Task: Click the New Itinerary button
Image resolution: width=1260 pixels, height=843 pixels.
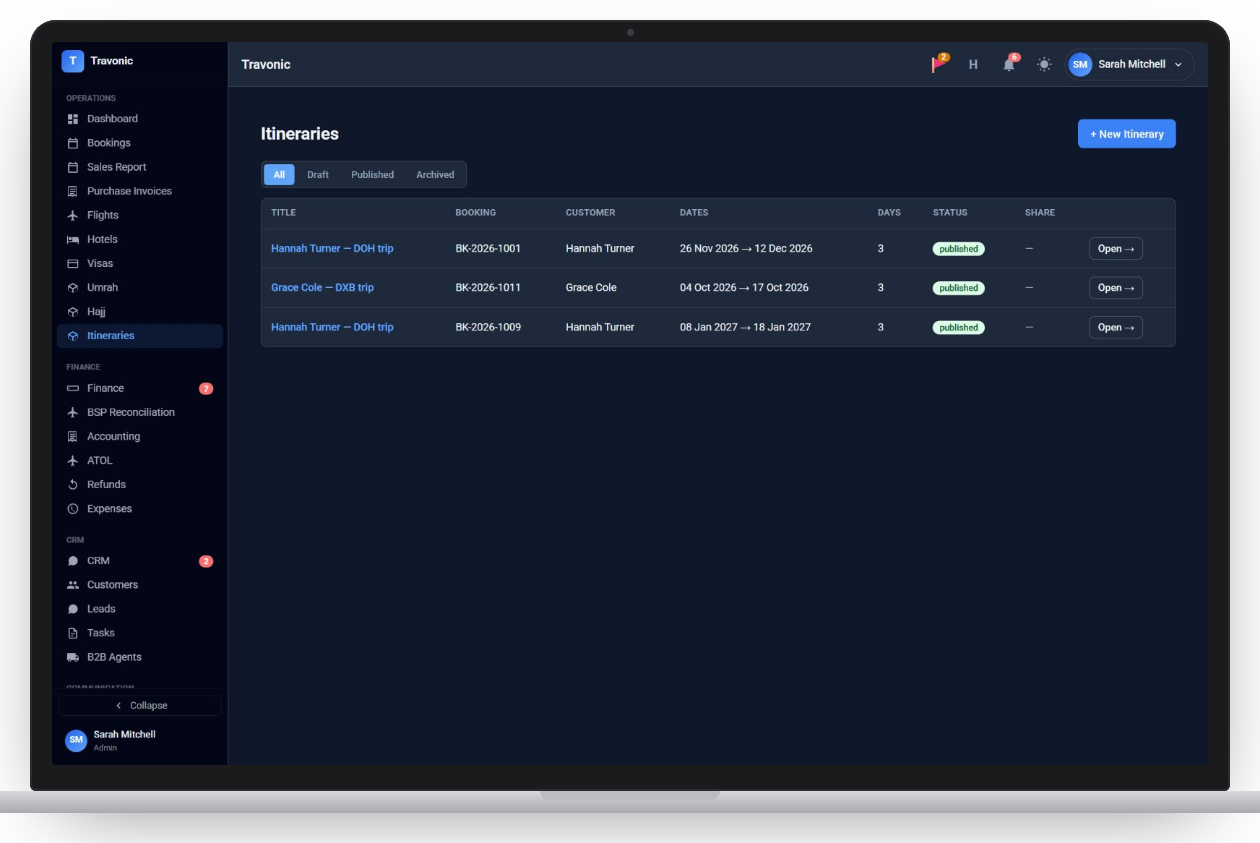Action: point(1127,134)
